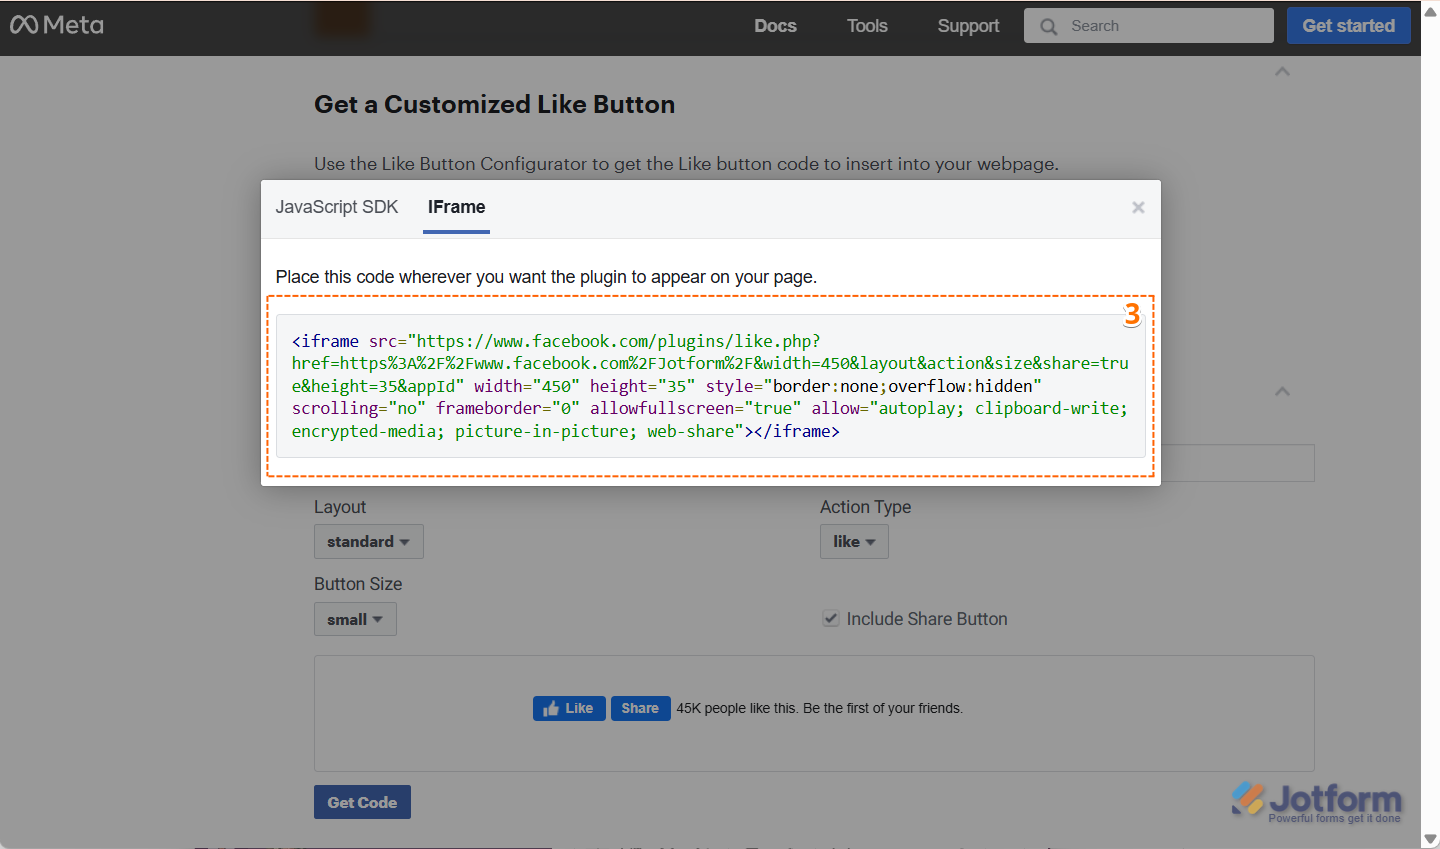
Task: Switch to the JavaScript SDK tab
Action: (x=337, y=207)
